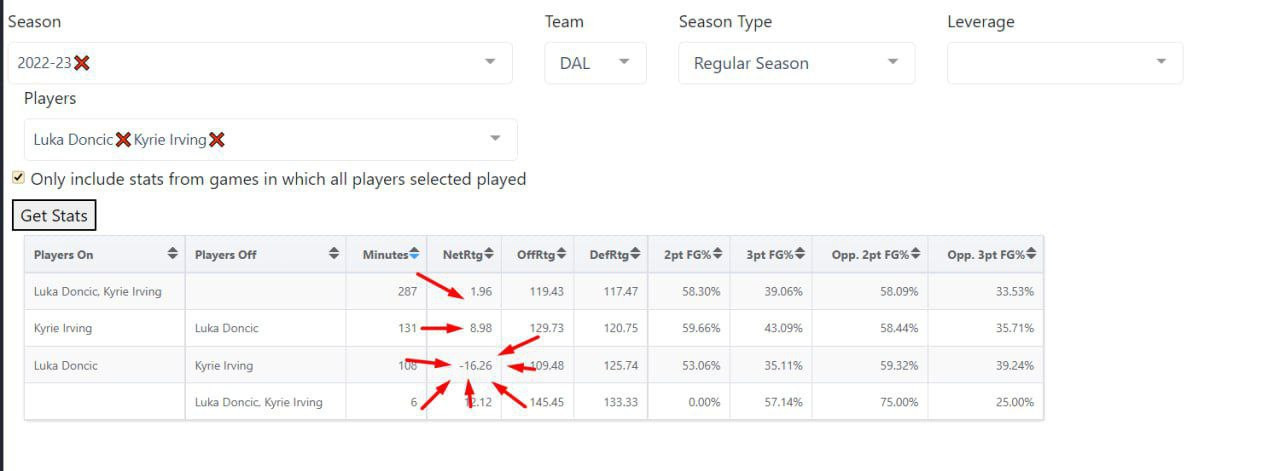Screen dimensions: 1280x471
Task: Sort table by DefRtg column
Action: [611, 255]
